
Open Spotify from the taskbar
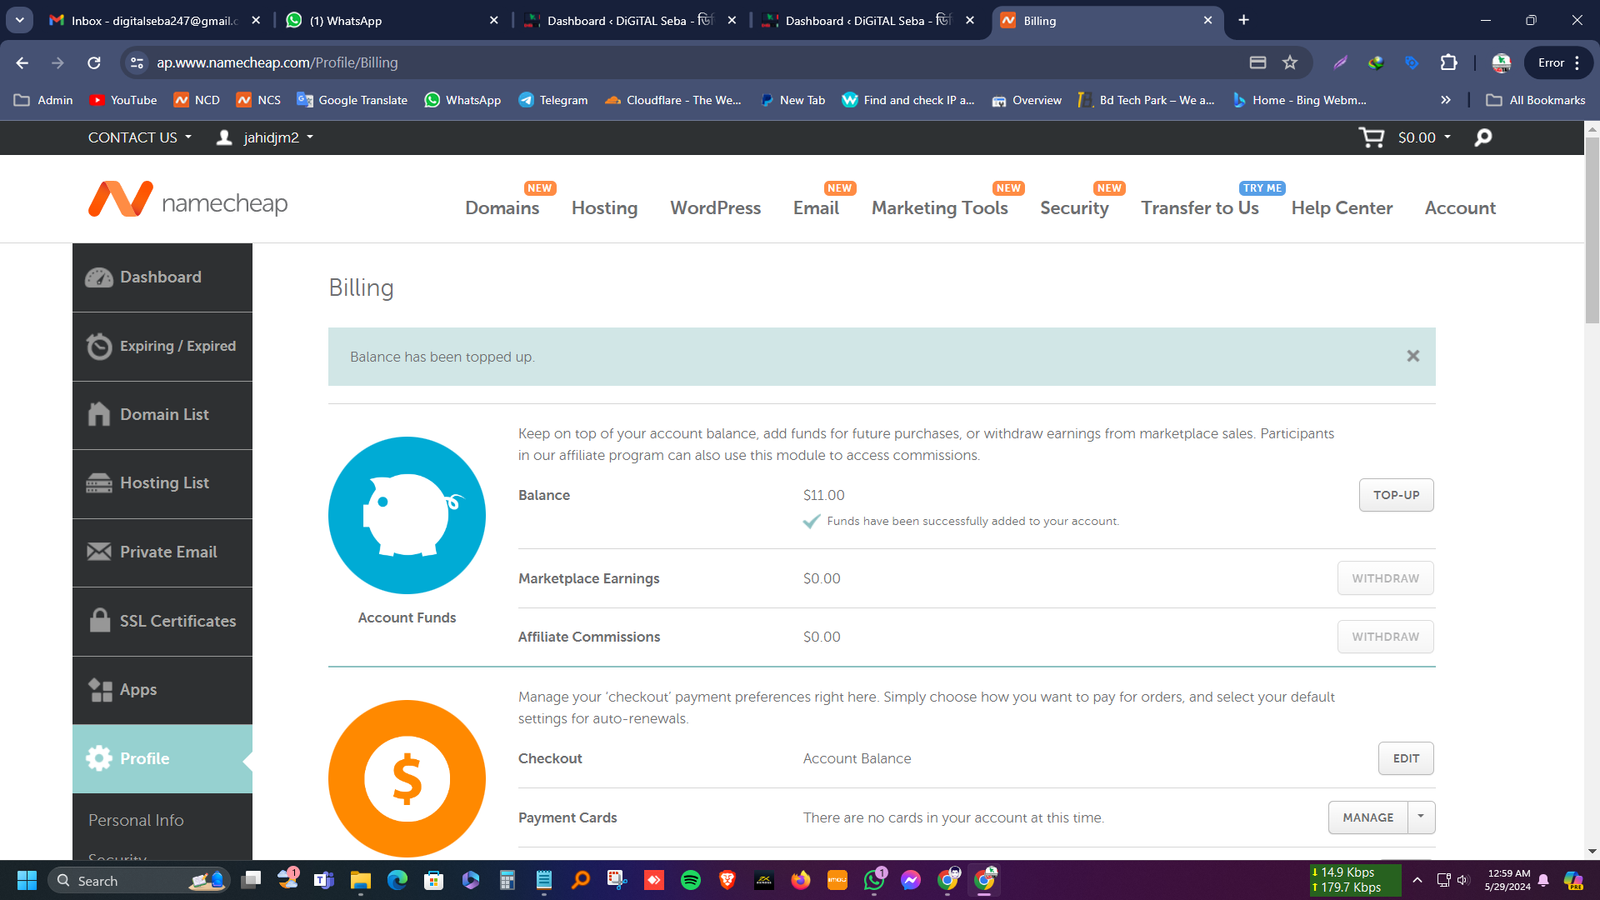[x=691, y=880]
